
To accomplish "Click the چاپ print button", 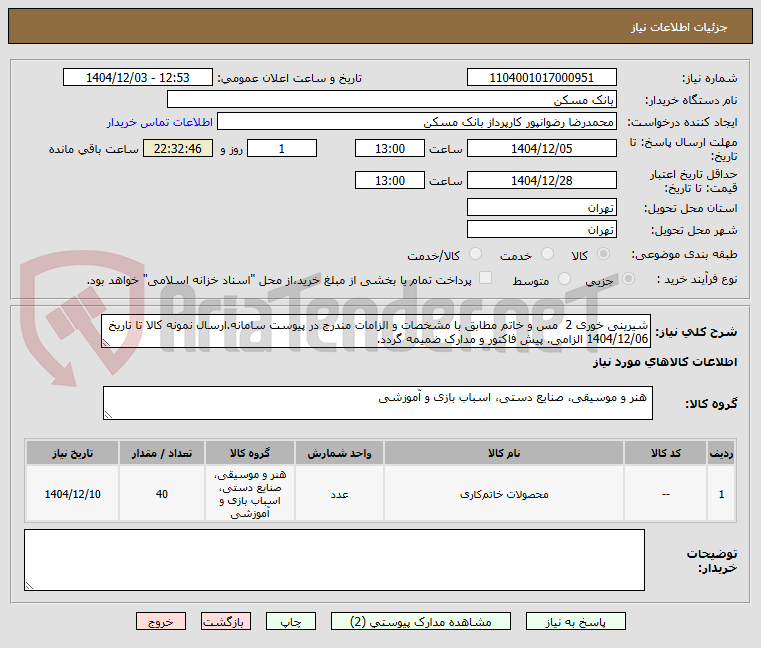I will coord(291,621).
